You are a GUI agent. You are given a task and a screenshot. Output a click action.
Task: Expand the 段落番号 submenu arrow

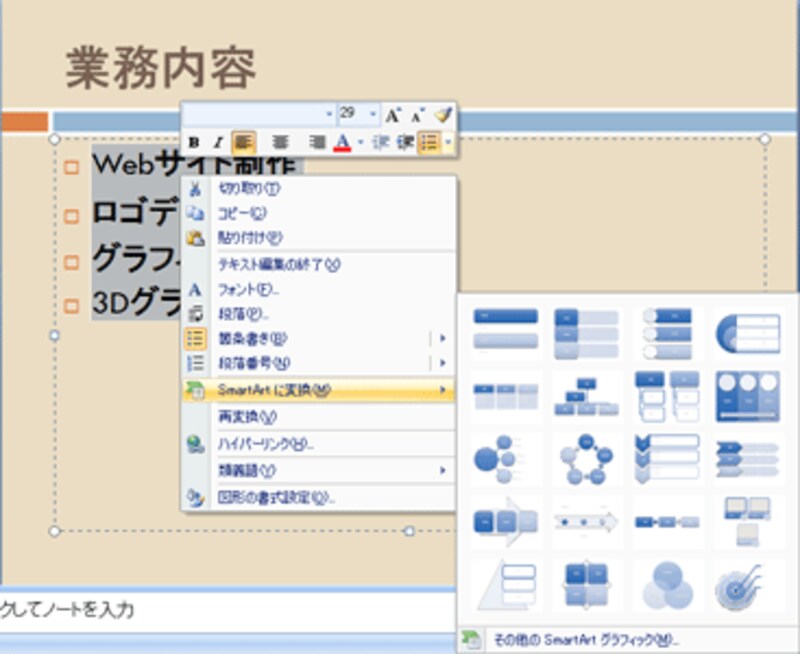click(442, 363)
